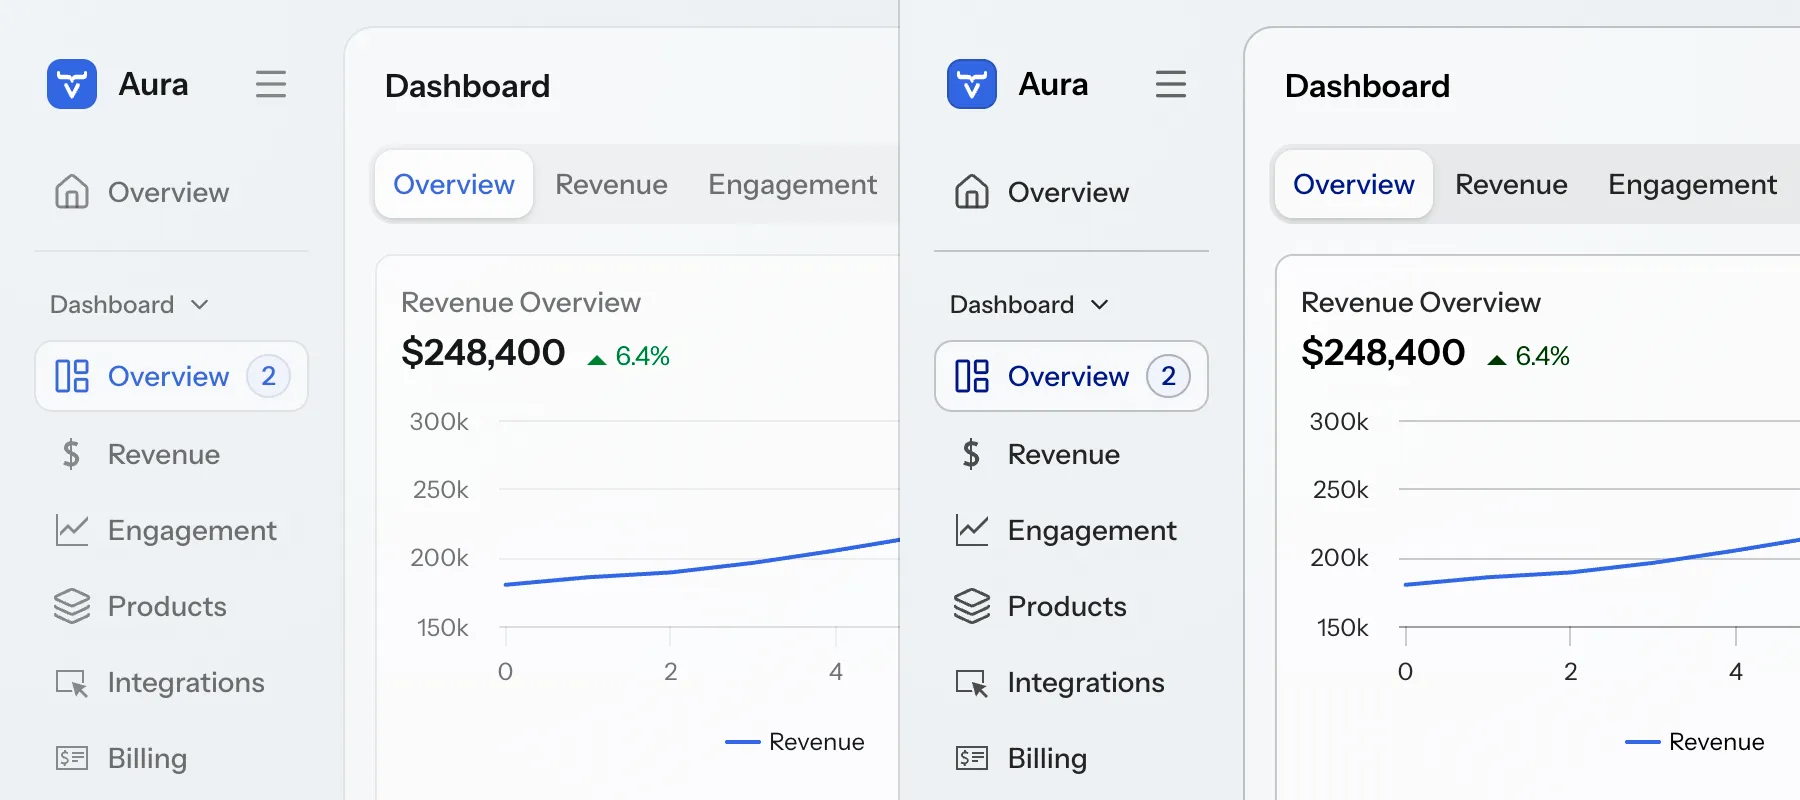1800x800 pixels.
Task: Click the Aura logo icon in the left dashboard
Action: tap(72, 84)
